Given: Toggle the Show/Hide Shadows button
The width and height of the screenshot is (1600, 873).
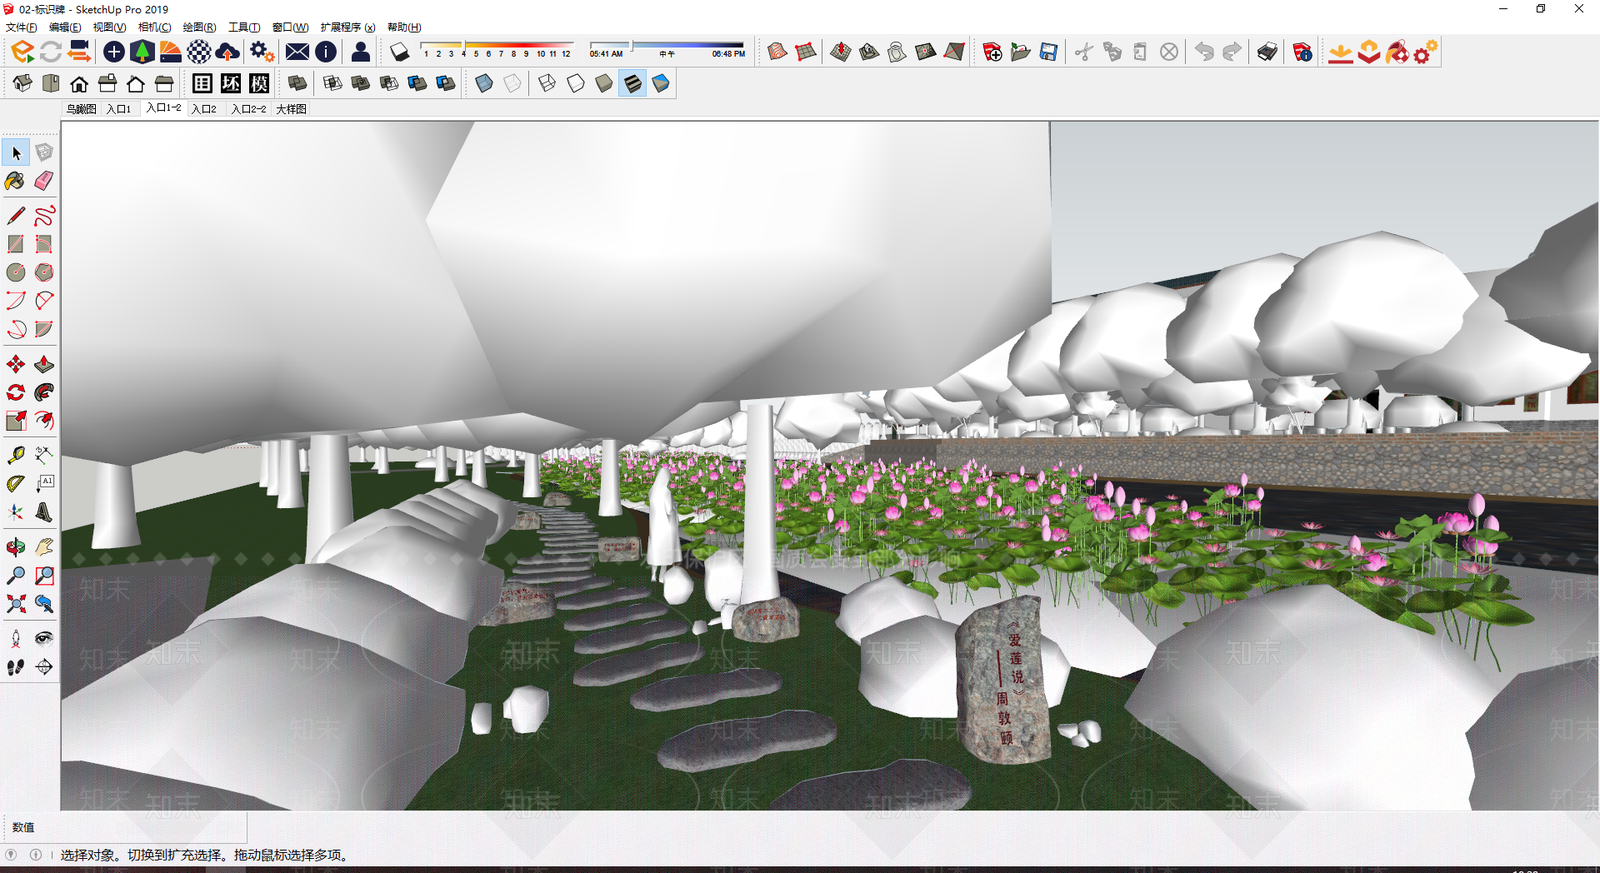Looking at the screenshot, I should tap(399, 52).
